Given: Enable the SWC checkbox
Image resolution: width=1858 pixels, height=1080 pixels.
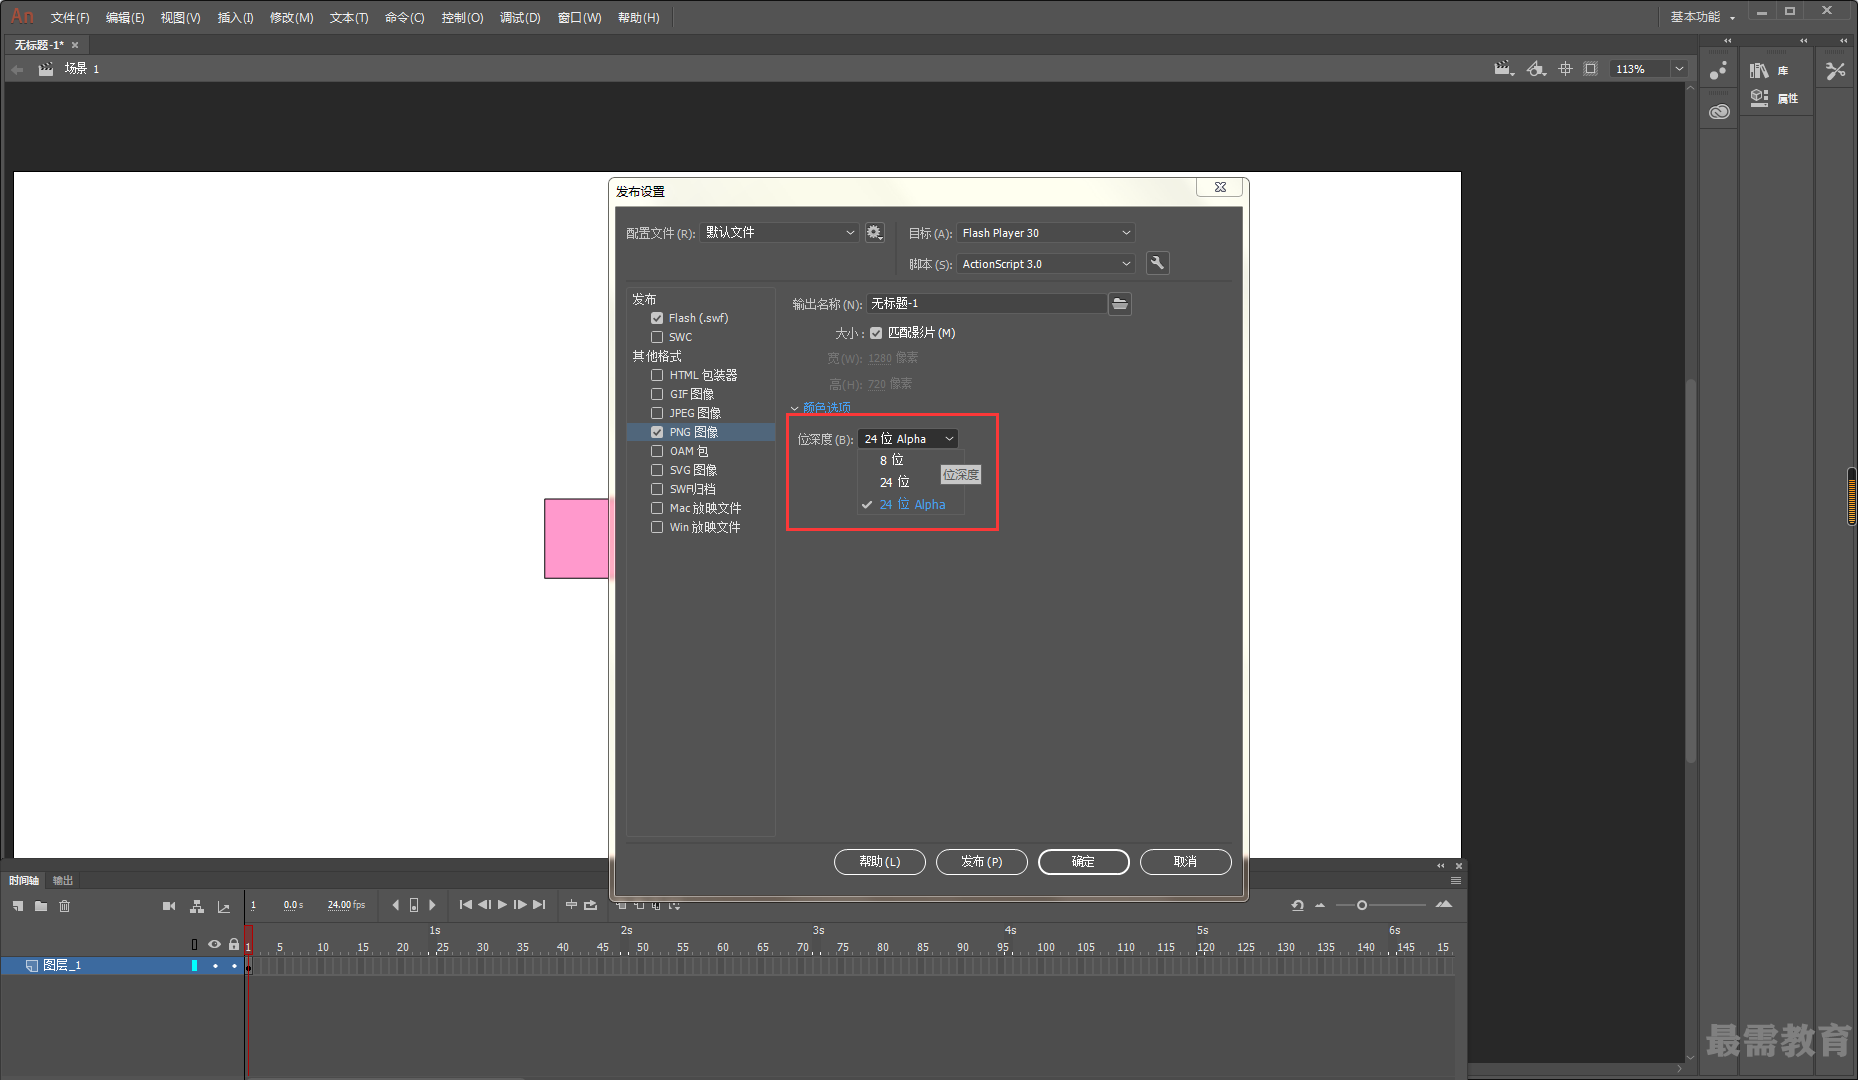Looking at the screenshot, I should click(x=657, y=337).
